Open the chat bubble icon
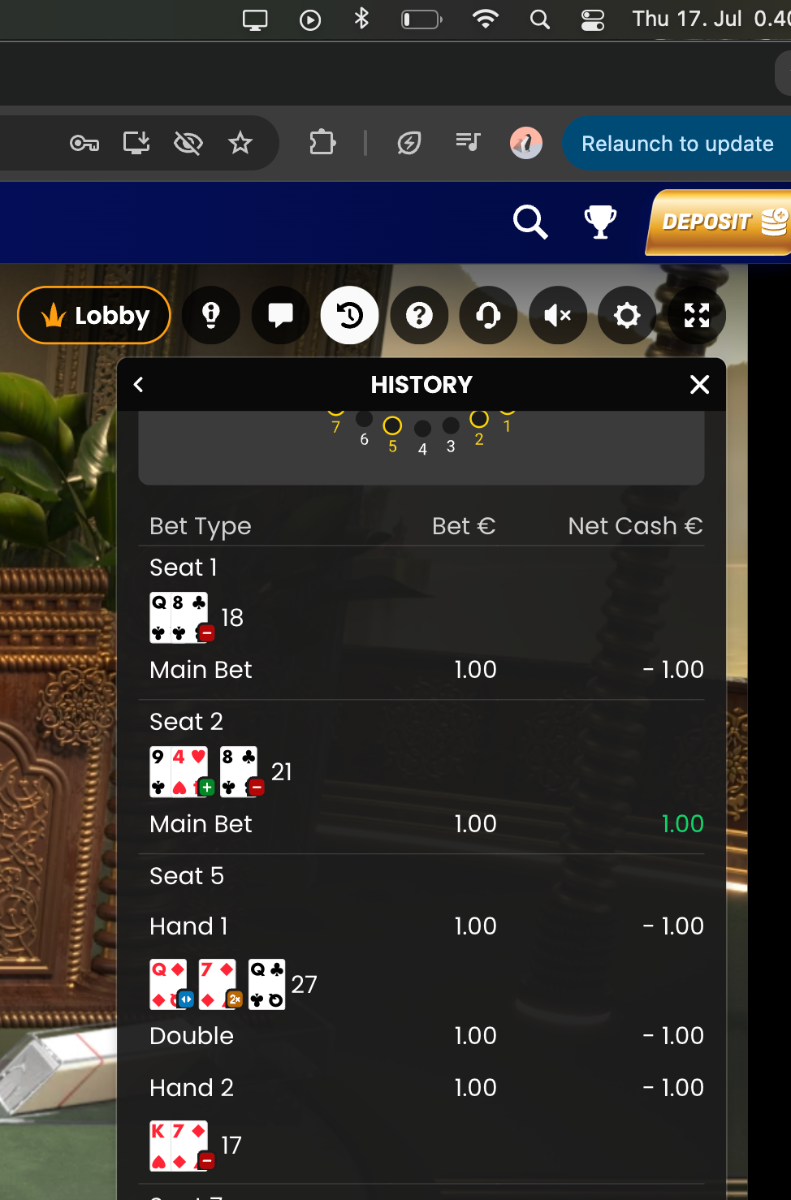 coord(280,316)
